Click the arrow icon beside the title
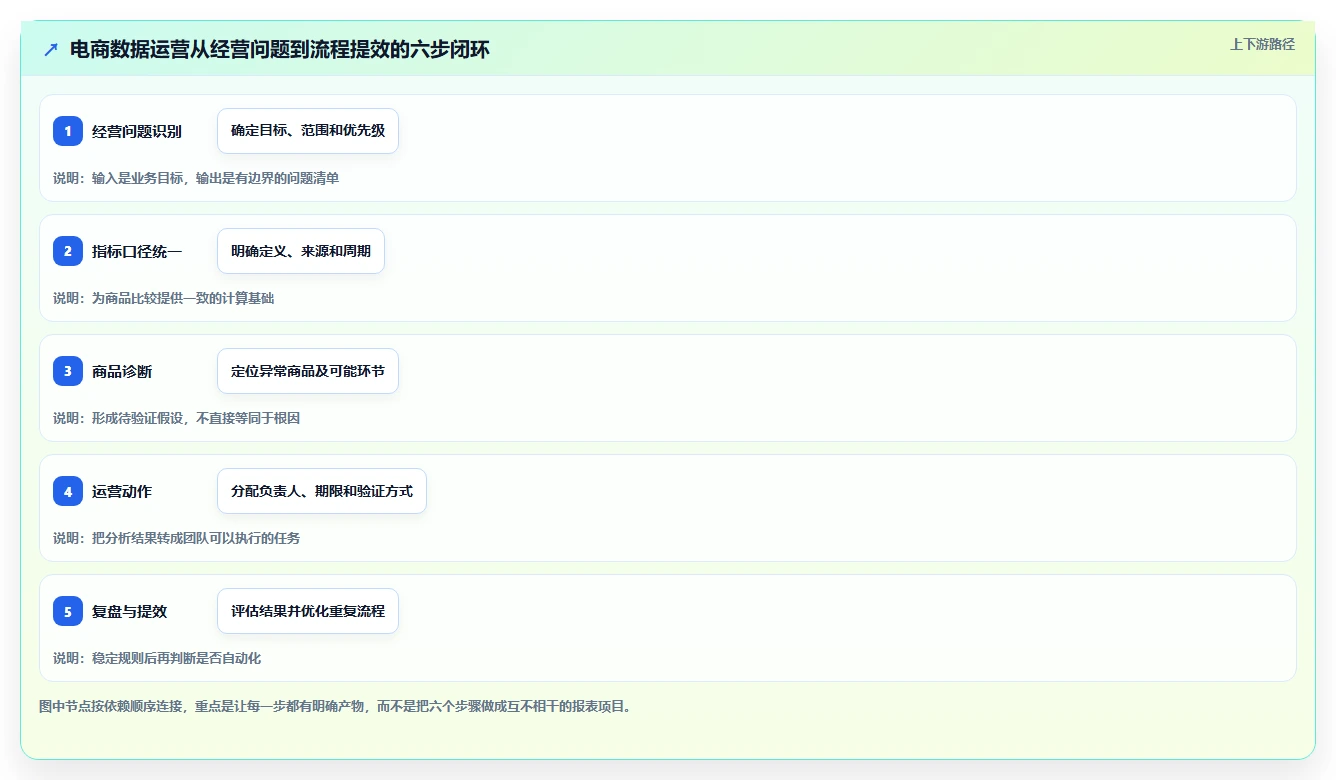Screen dimensions: 1336x780 click(51, 50)
